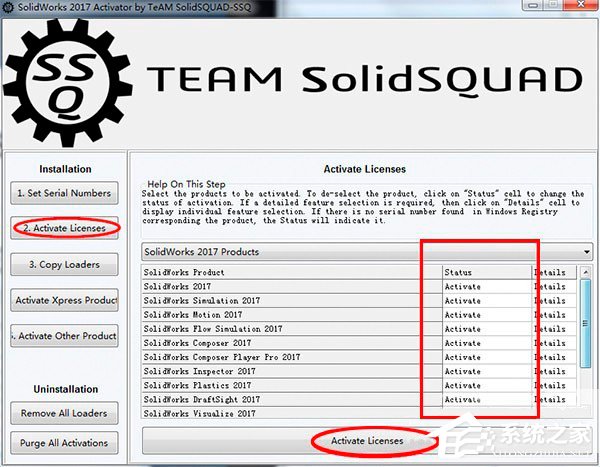Toggle Status cell for SolidWorks DraftSight 2017
Viewport: 600px width, 467px height.
click(x=487, y=400)
